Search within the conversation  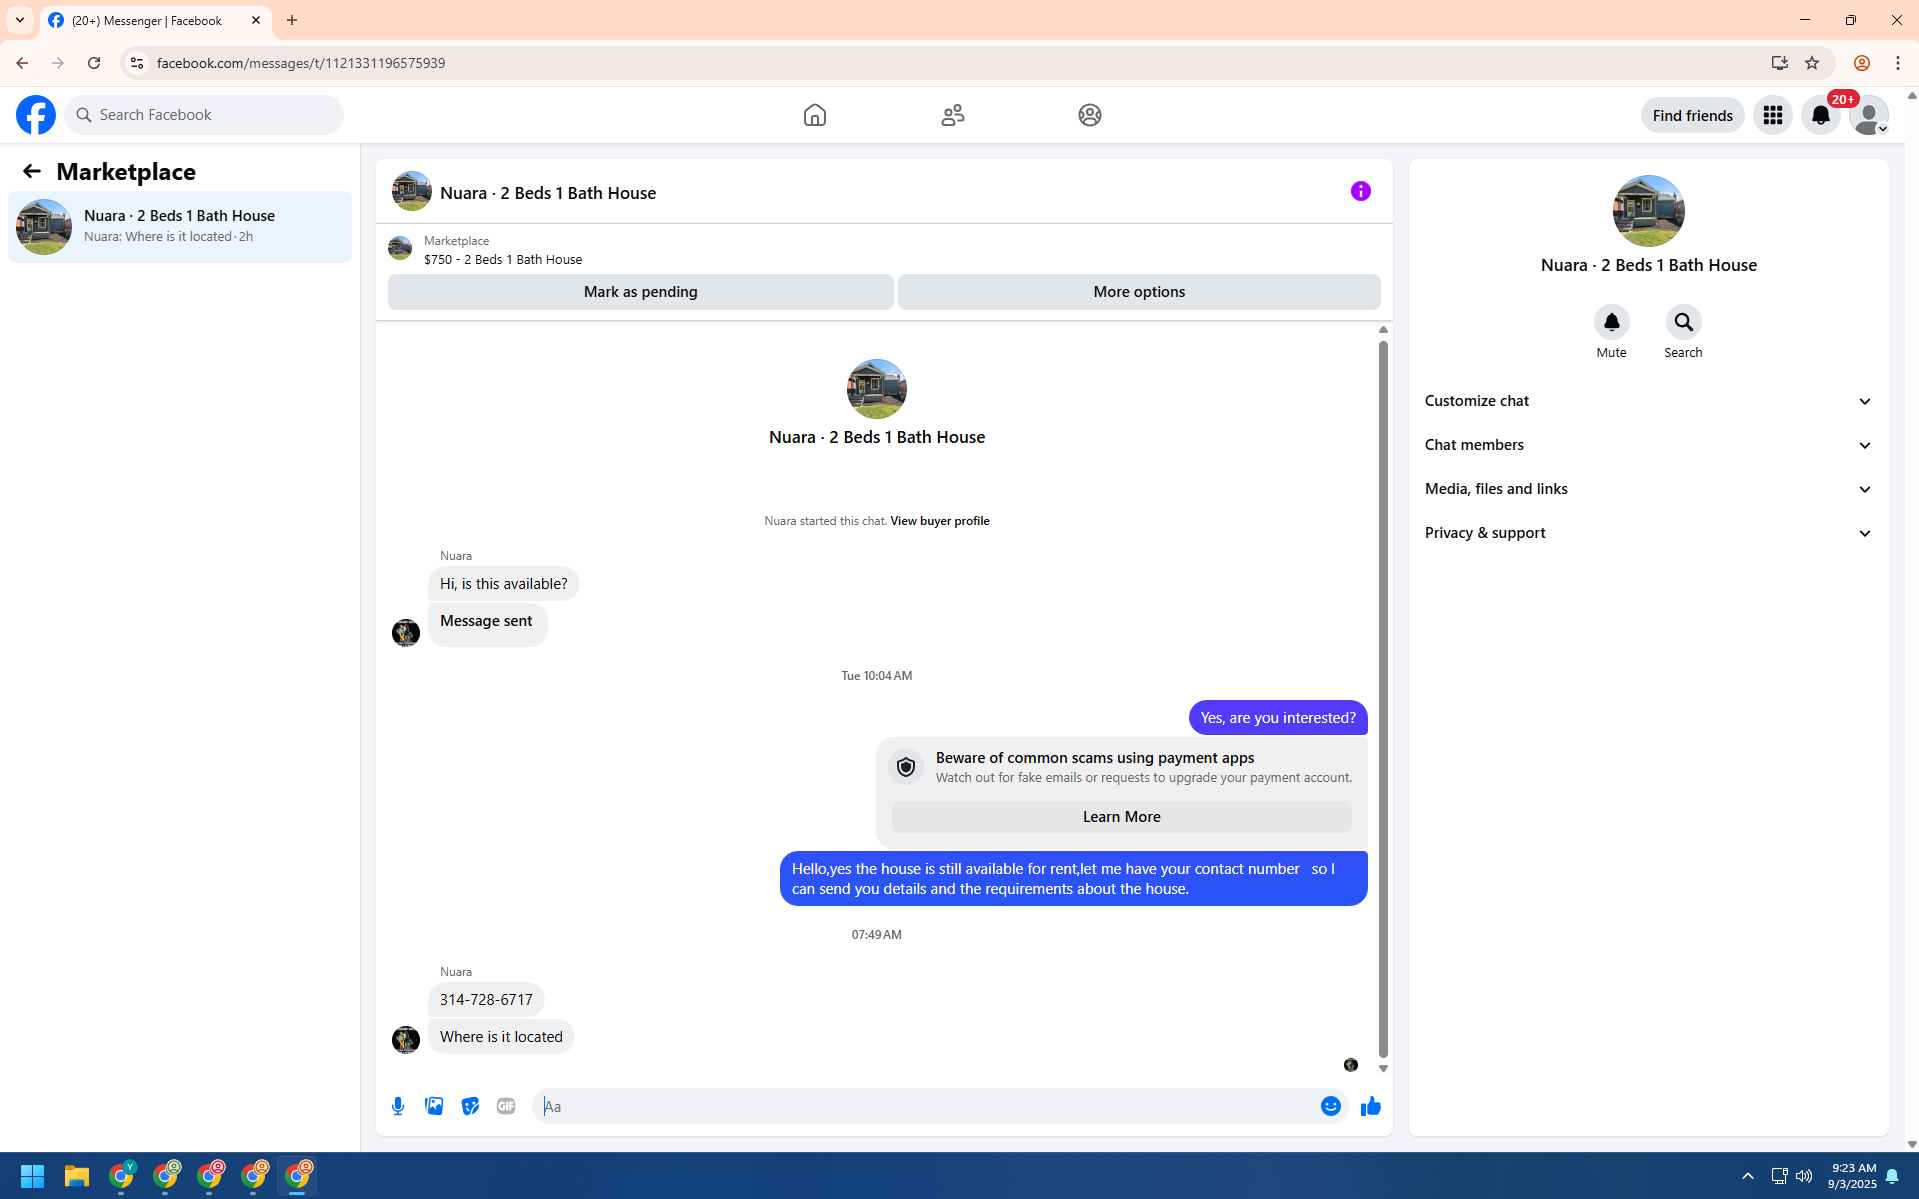click(x=1683, y=322)
